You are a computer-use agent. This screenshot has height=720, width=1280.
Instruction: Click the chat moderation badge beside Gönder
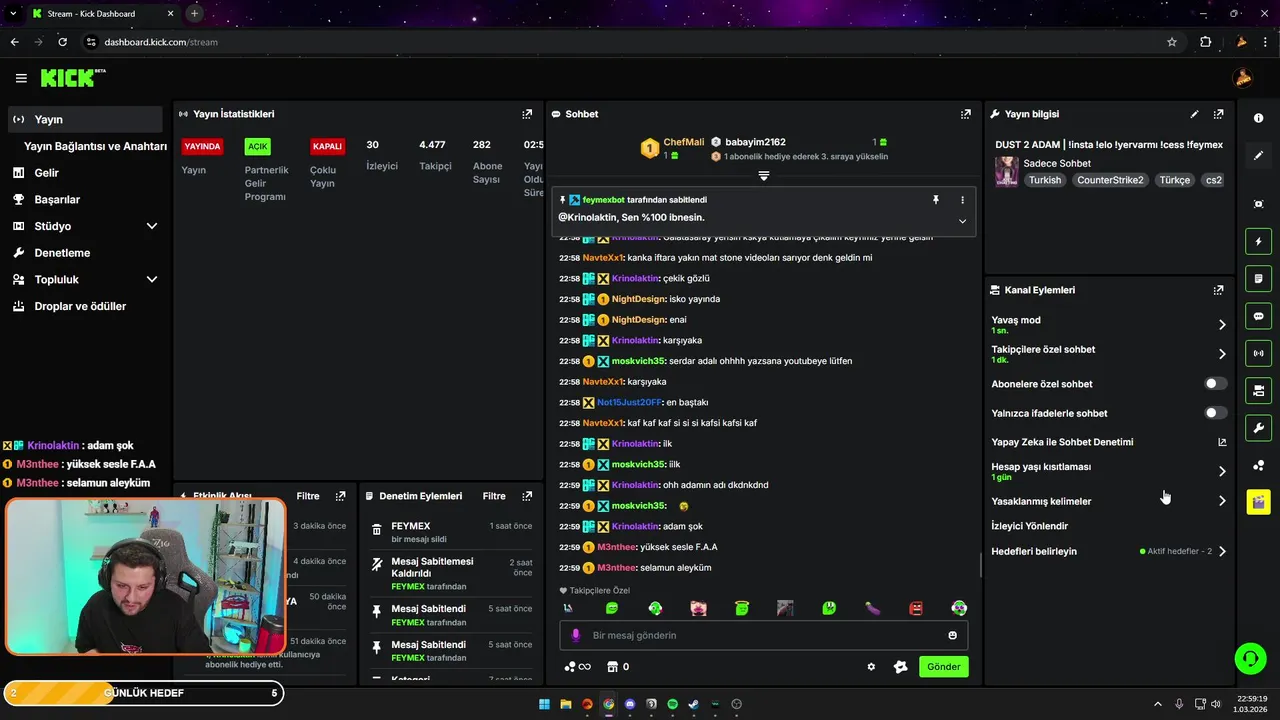click(900, 667)
